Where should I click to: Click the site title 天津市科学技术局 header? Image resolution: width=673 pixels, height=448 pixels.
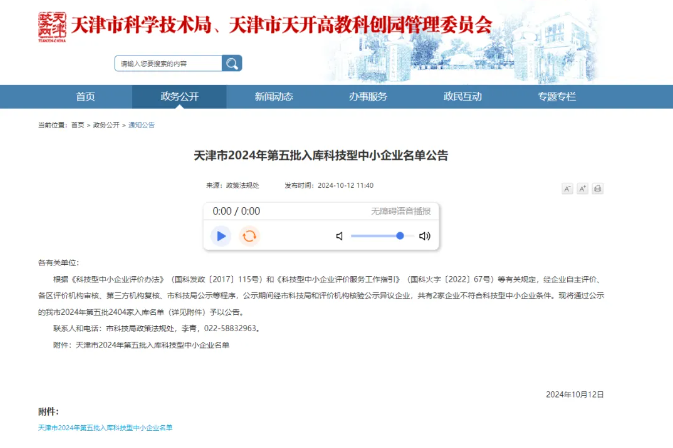(x=281, y=25)
